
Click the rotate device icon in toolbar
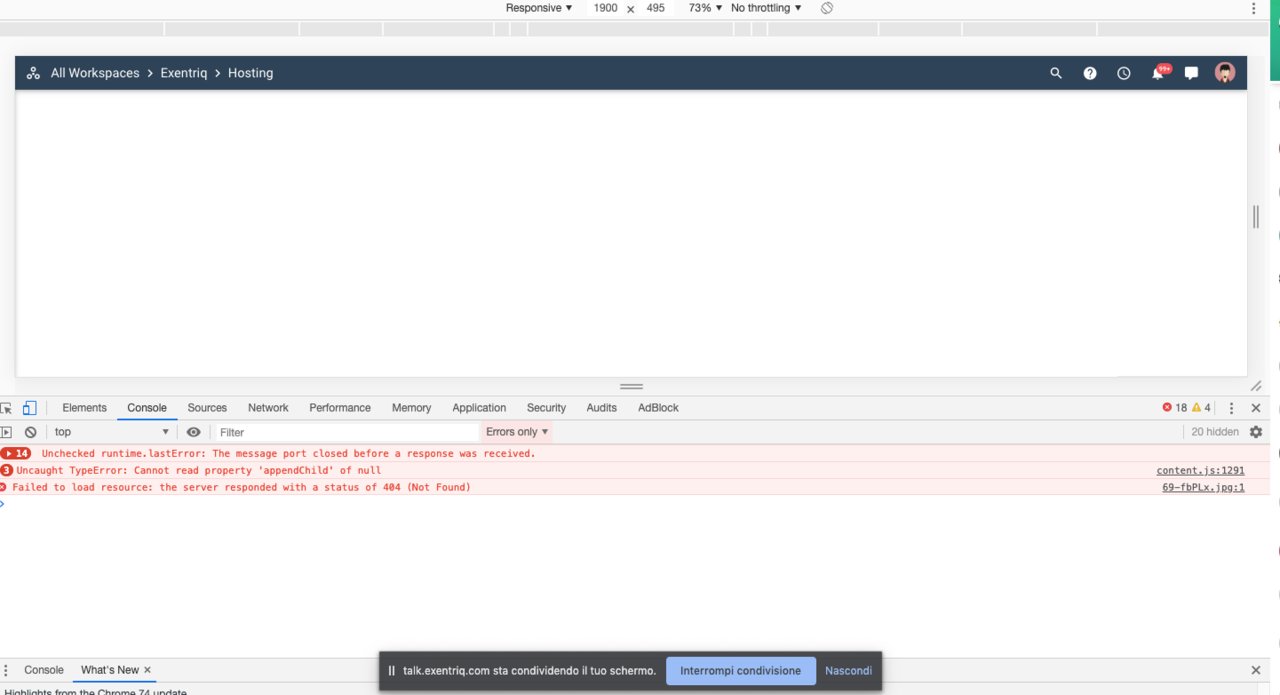click(x=827, y=8)
